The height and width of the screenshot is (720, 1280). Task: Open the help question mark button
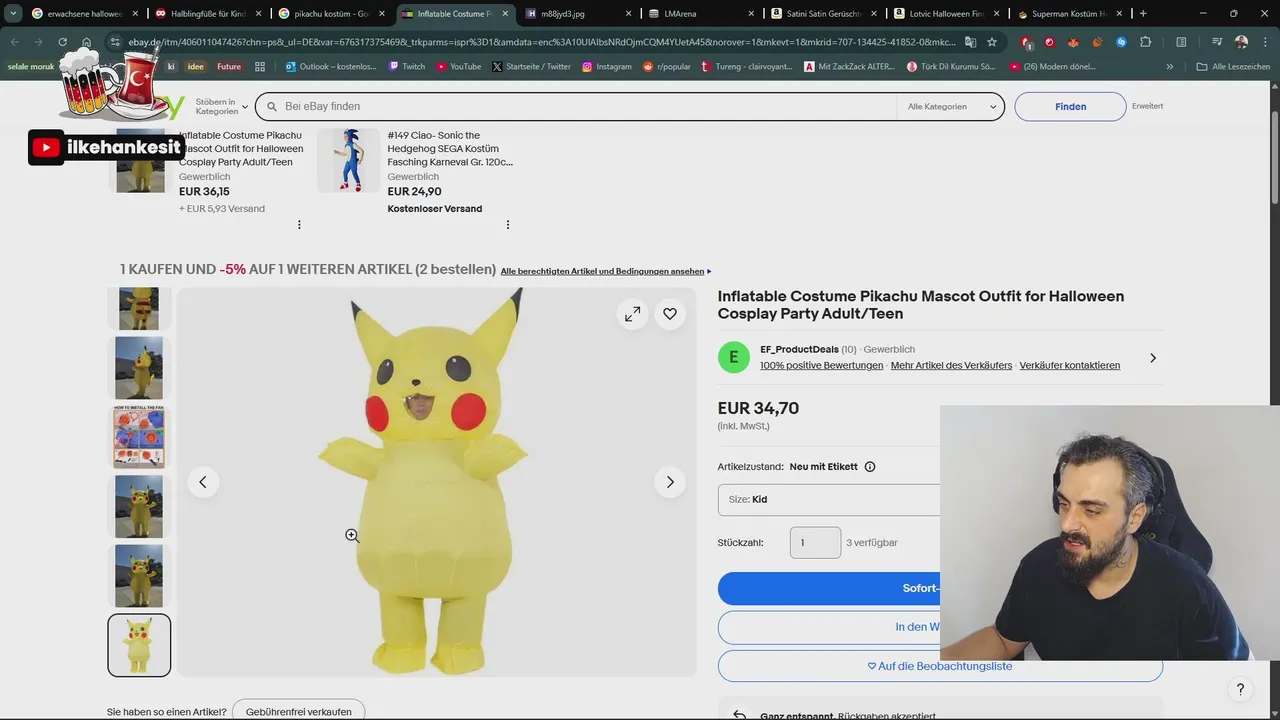coord(1240,689)
